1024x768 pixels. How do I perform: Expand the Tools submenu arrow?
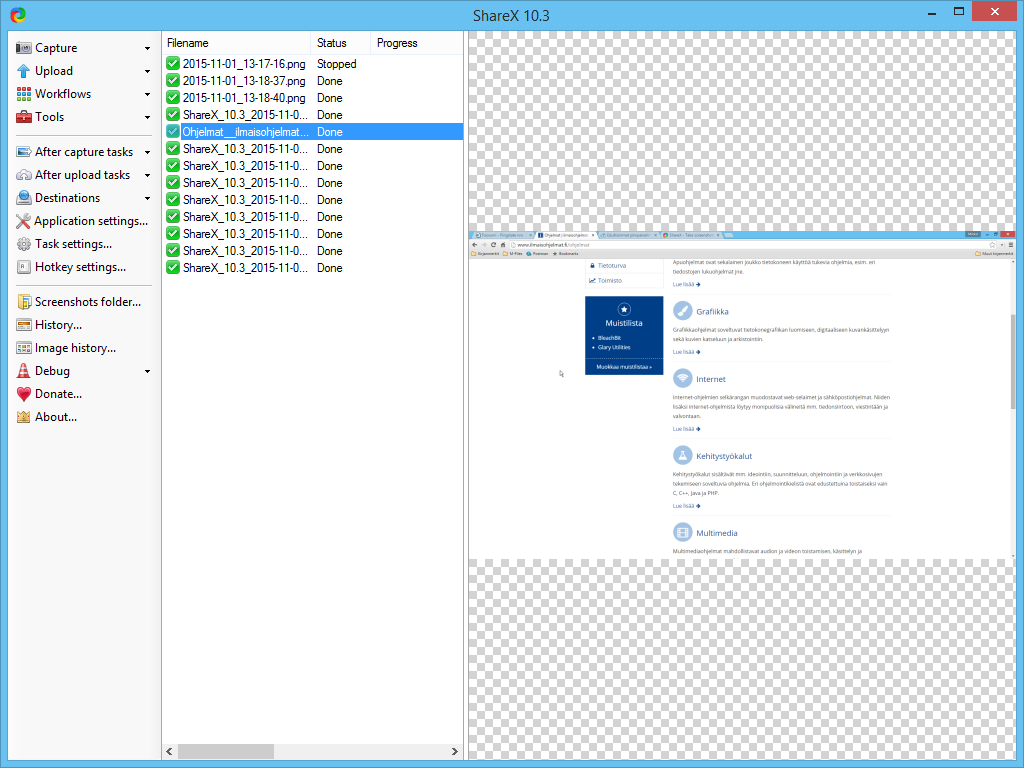click(148, 118)
